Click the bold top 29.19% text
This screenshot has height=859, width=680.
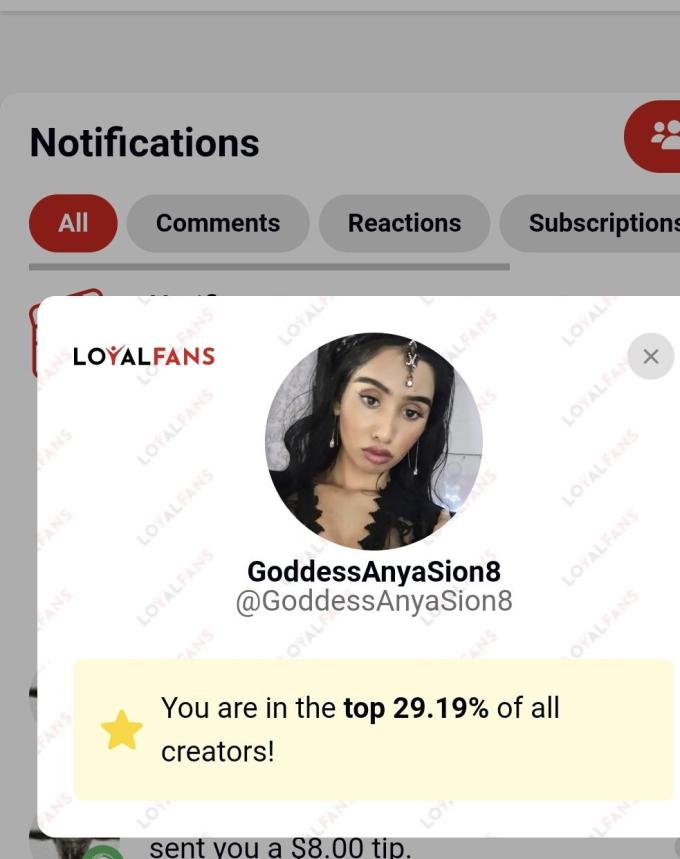(x=416, y=708)
